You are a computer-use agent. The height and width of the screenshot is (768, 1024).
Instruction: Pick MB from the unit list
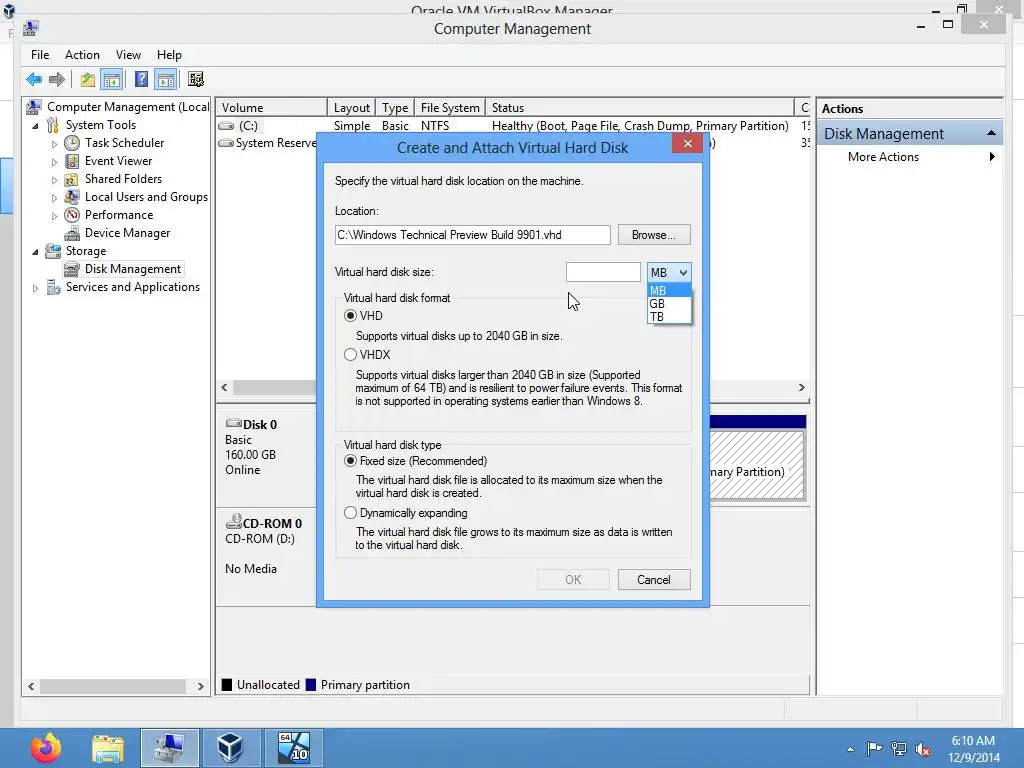point(669,291)
